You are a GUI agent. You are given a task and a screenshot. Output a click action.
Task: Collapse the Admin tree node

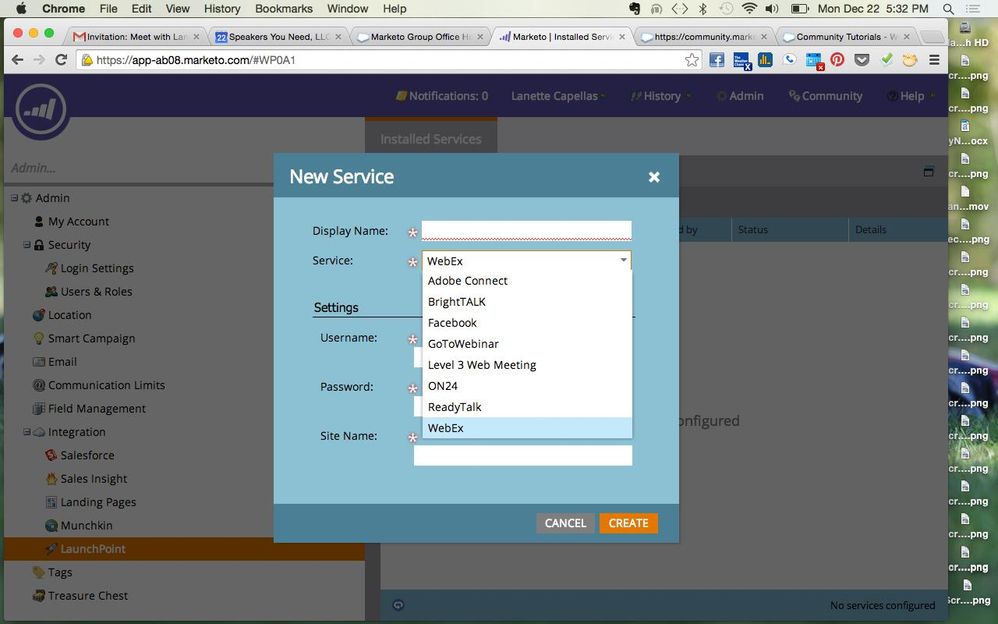[14, 198]
